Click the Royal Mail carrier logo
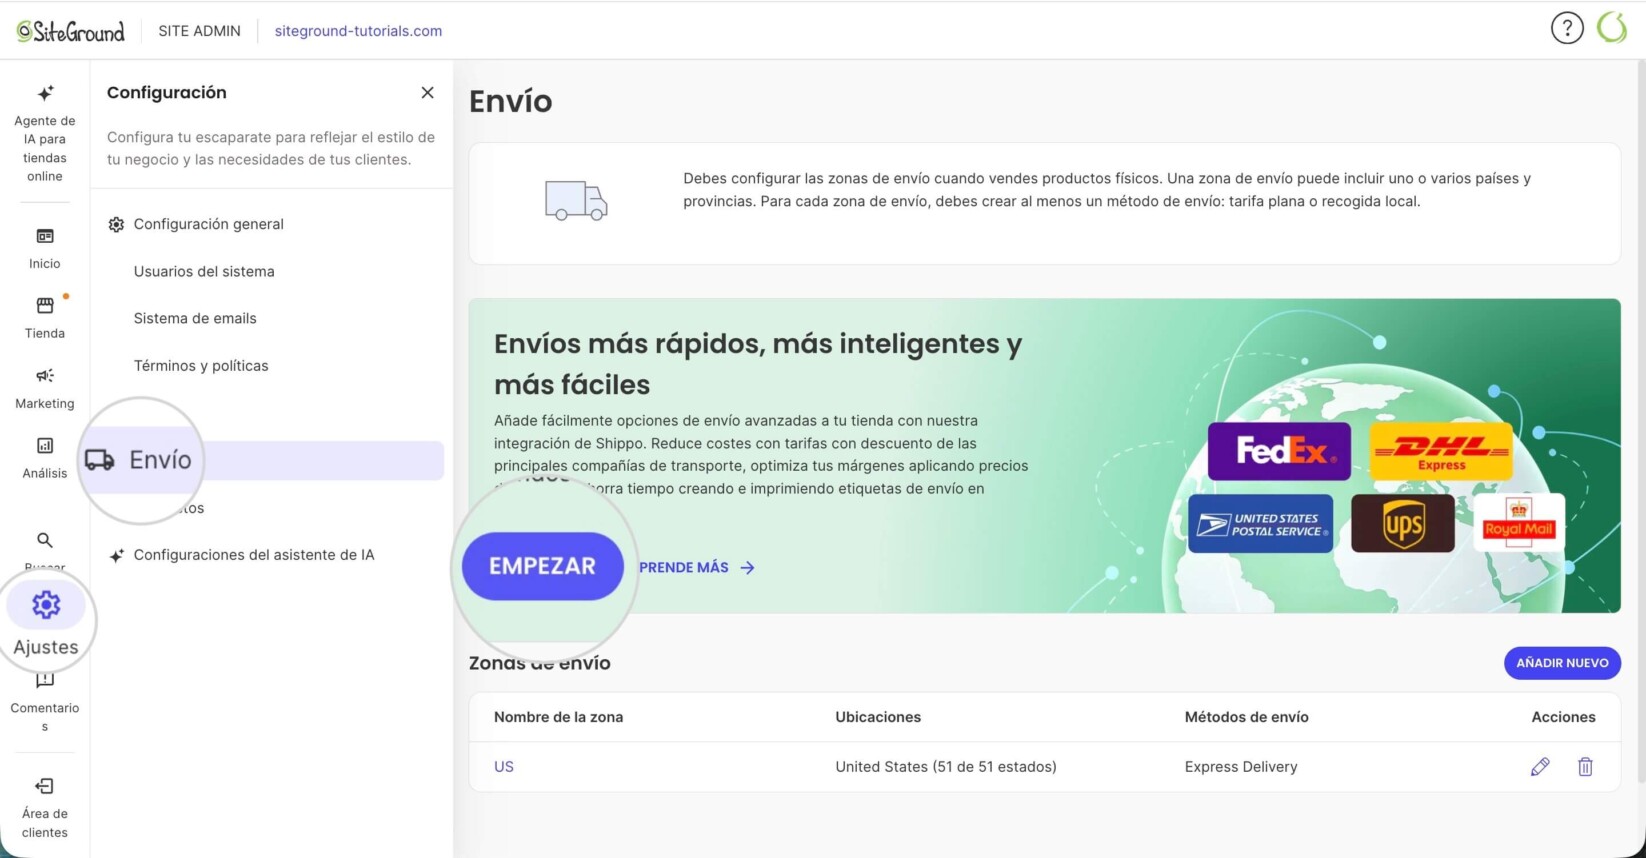 1519,523
